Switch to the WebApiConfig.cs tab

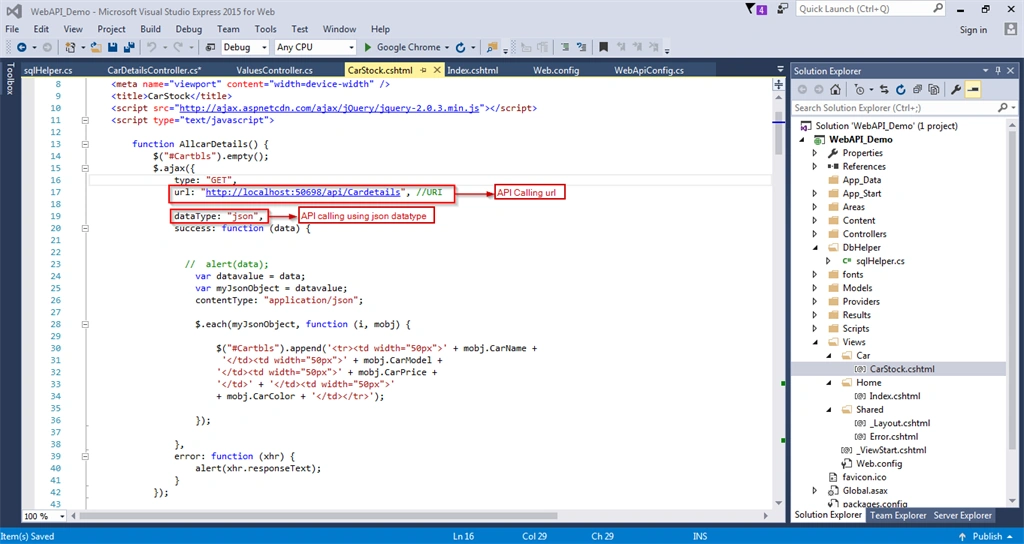[x=648, y=70]
